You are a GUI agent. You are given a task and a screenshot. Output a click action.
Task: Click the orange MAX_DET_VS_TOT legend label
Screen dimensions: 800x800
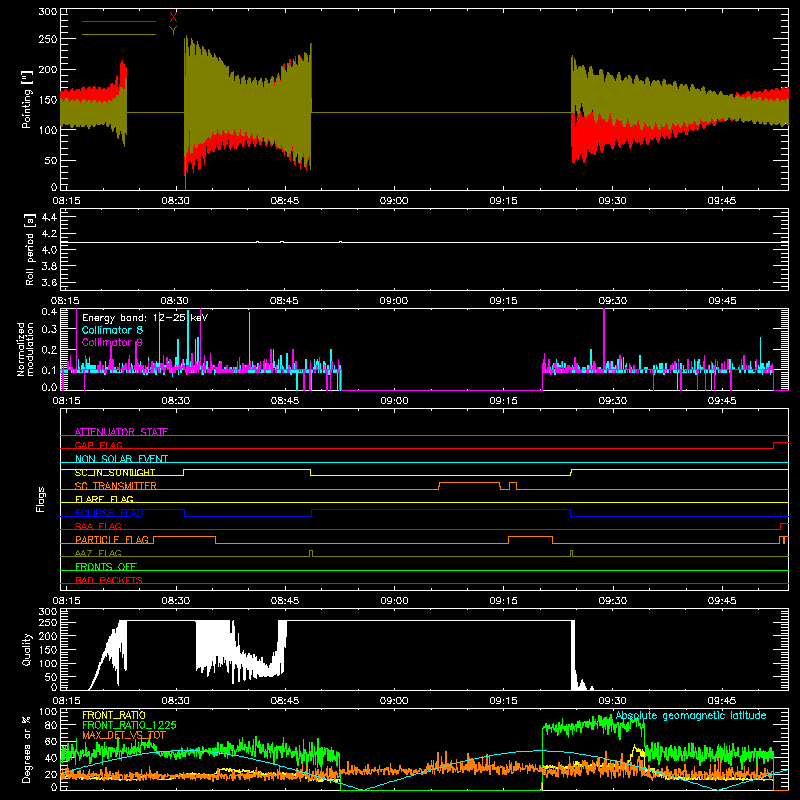(x=124, y=735)
